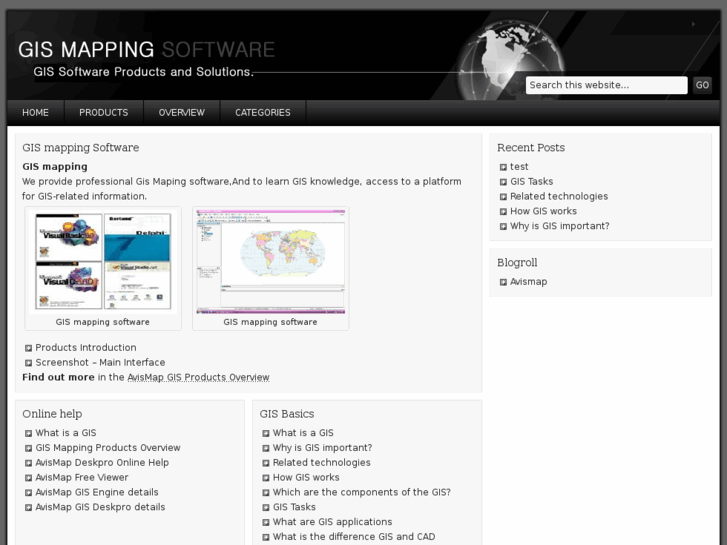Open What are GIS applications link
Viewport: 727px width, 545px height.
332,522
